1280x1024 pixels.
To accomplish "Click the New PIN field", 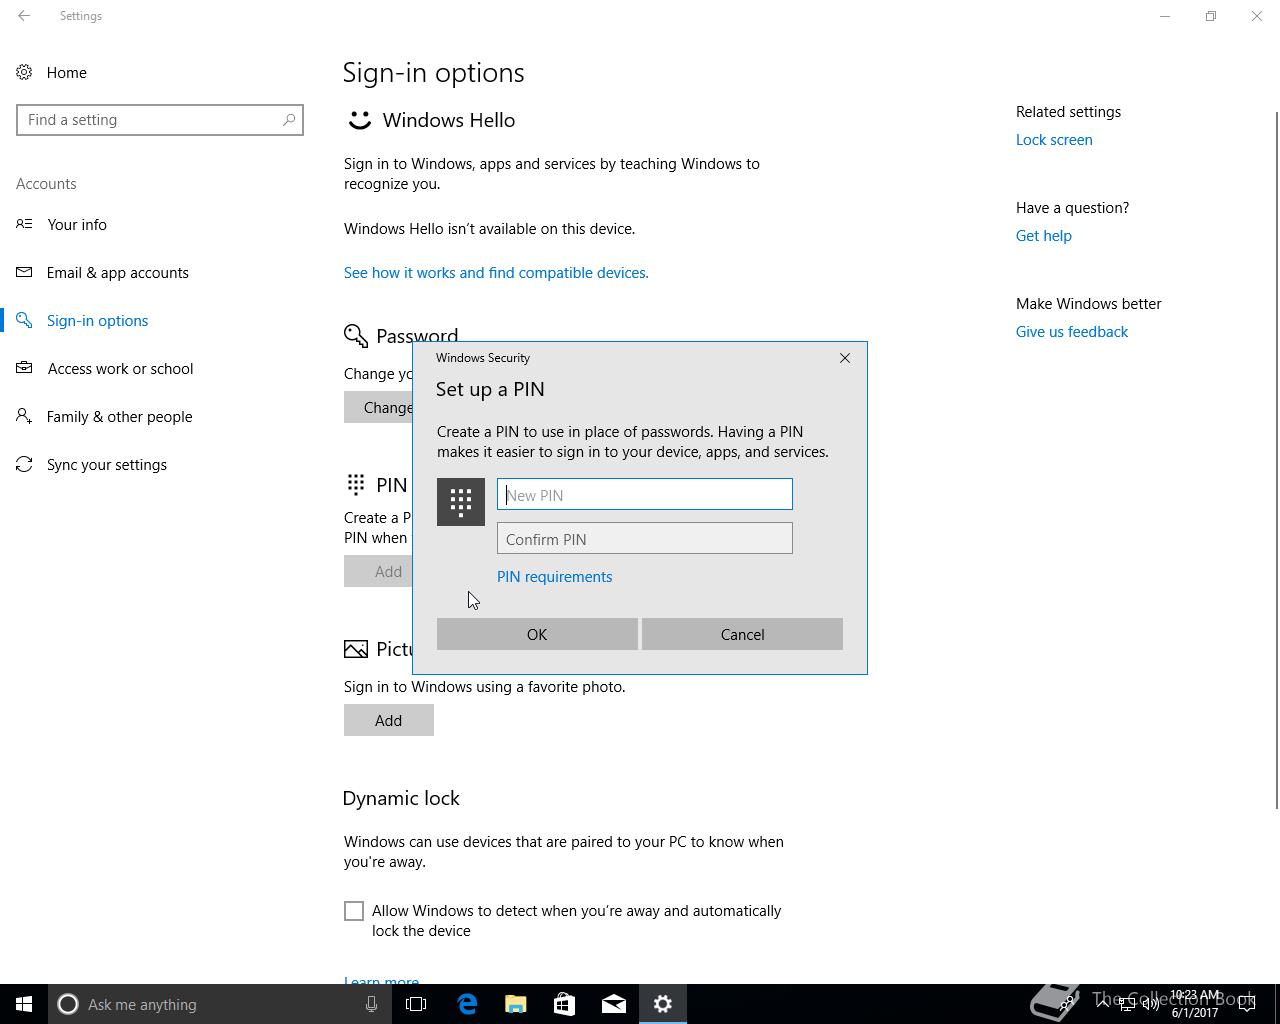I will click(645, 494).
